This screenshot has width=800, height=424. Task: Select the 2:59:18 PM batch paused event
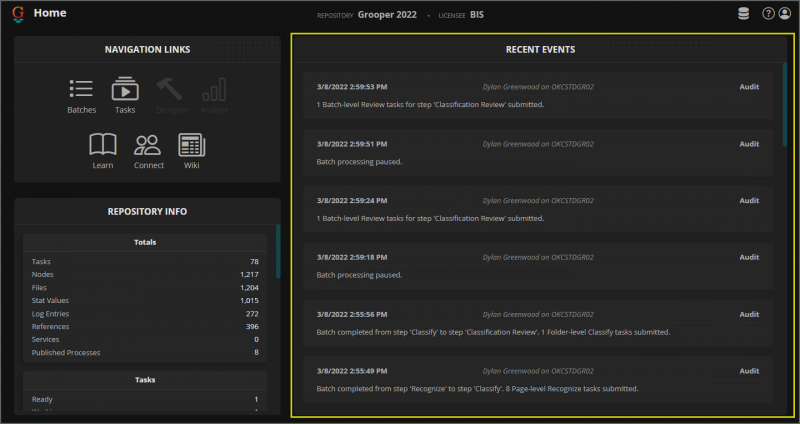(x=538, y=266)
